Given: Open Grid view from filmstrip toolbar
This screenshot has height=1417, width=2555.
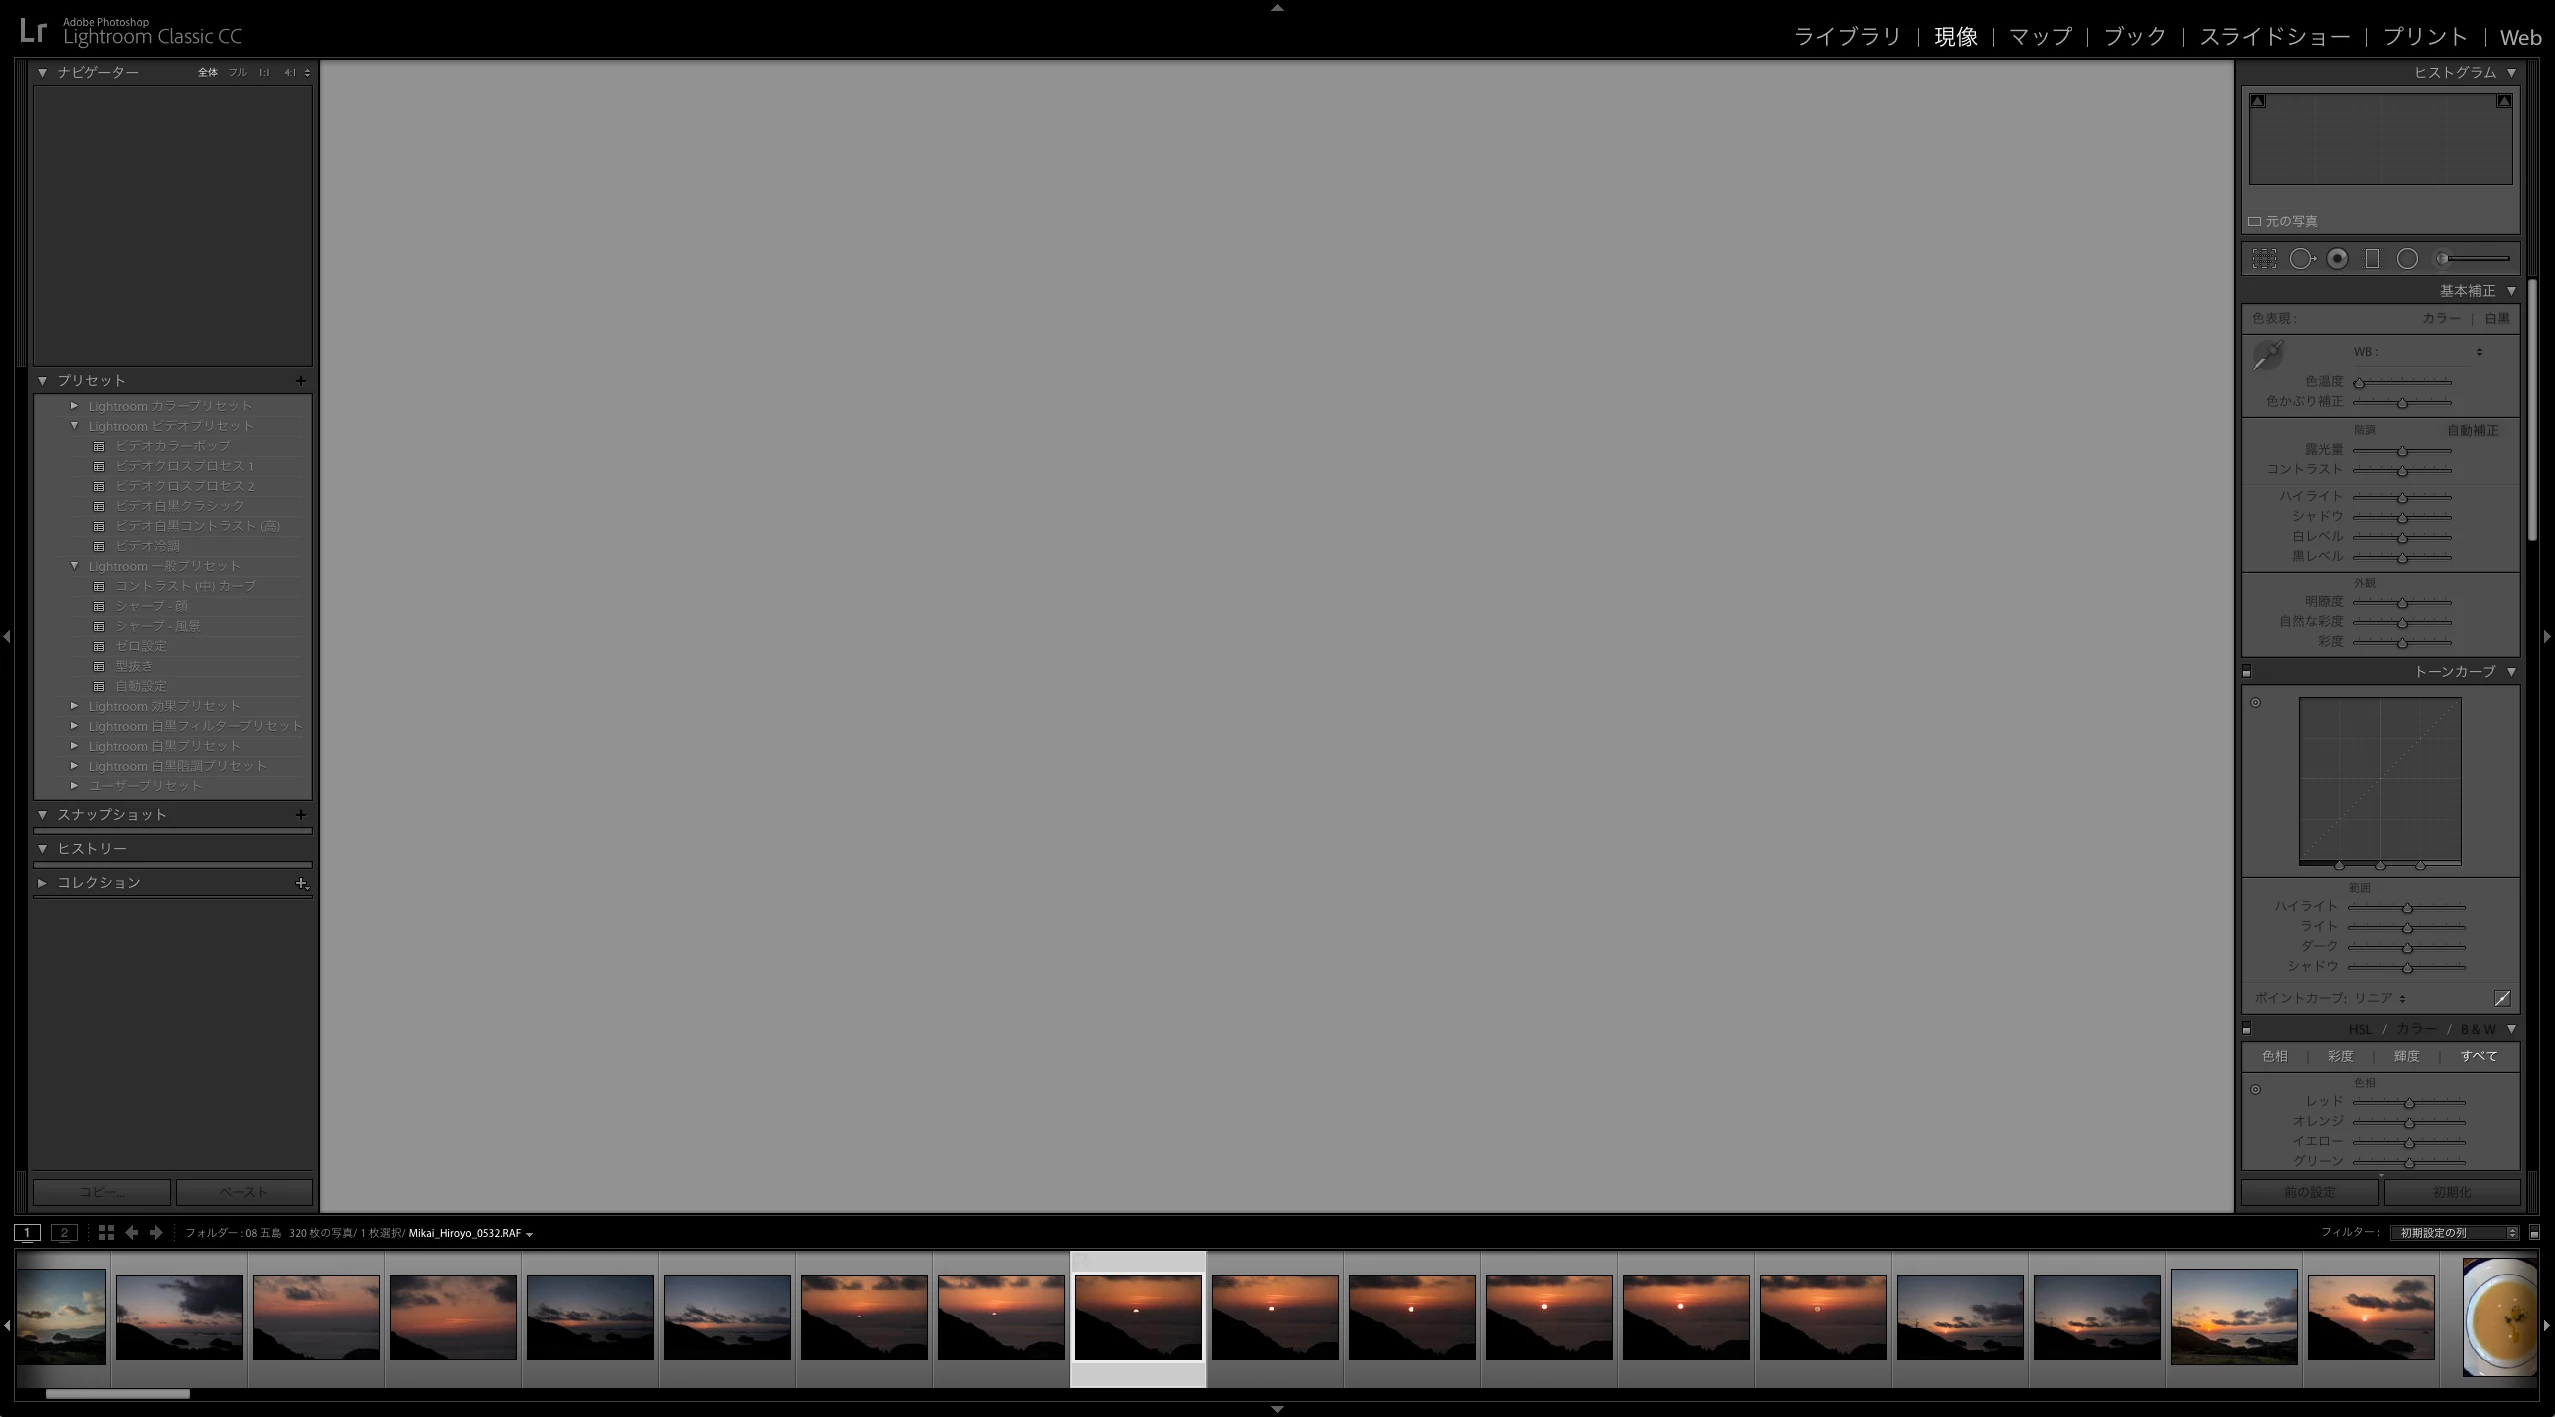Looking at the screenshot, I should 106,1233.
